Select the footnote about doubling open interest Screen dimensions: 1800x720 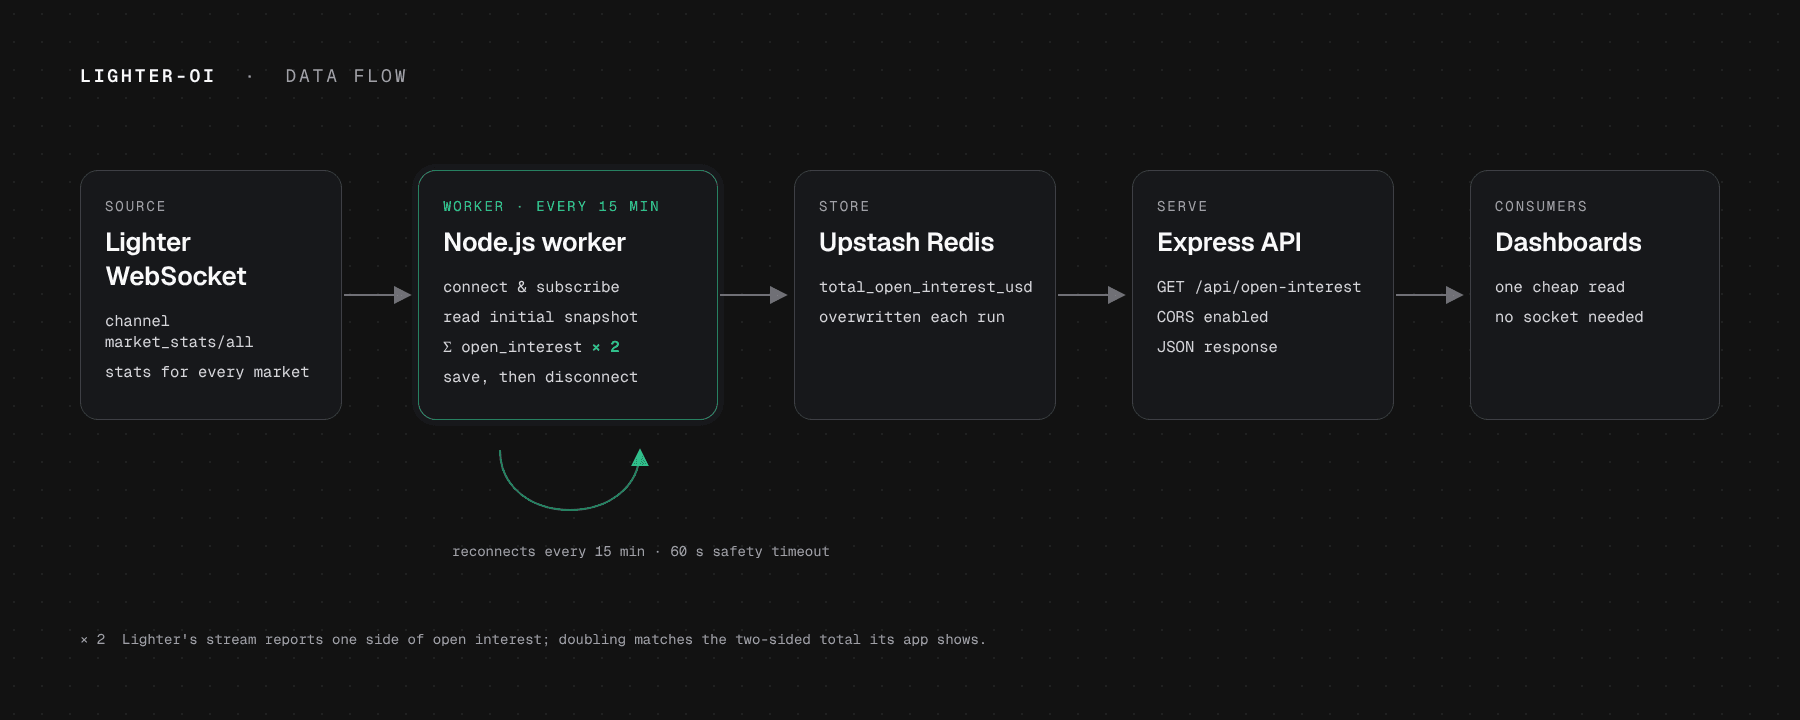pos(533,639)
